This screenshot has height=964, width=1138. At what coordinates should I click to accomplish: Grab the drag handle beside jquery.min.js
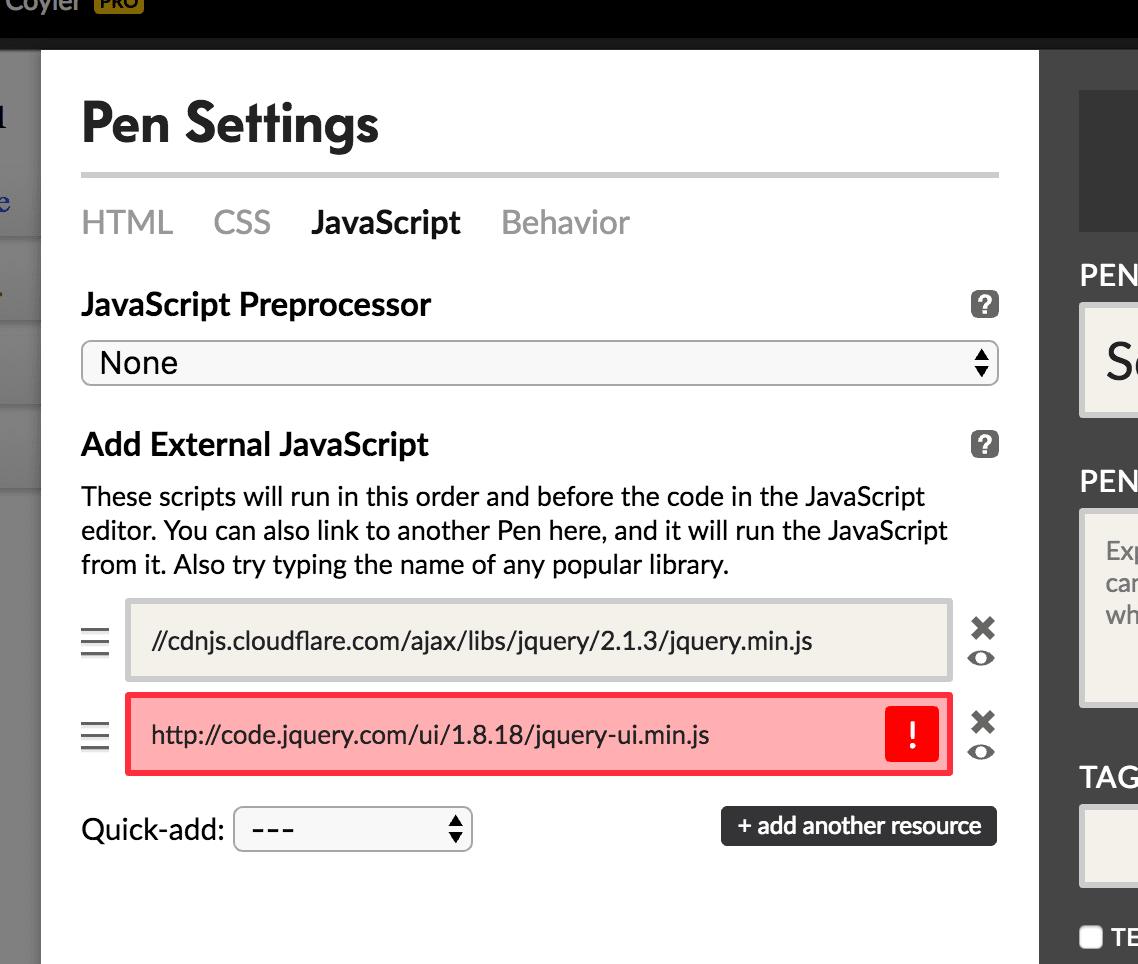point(95,641)
